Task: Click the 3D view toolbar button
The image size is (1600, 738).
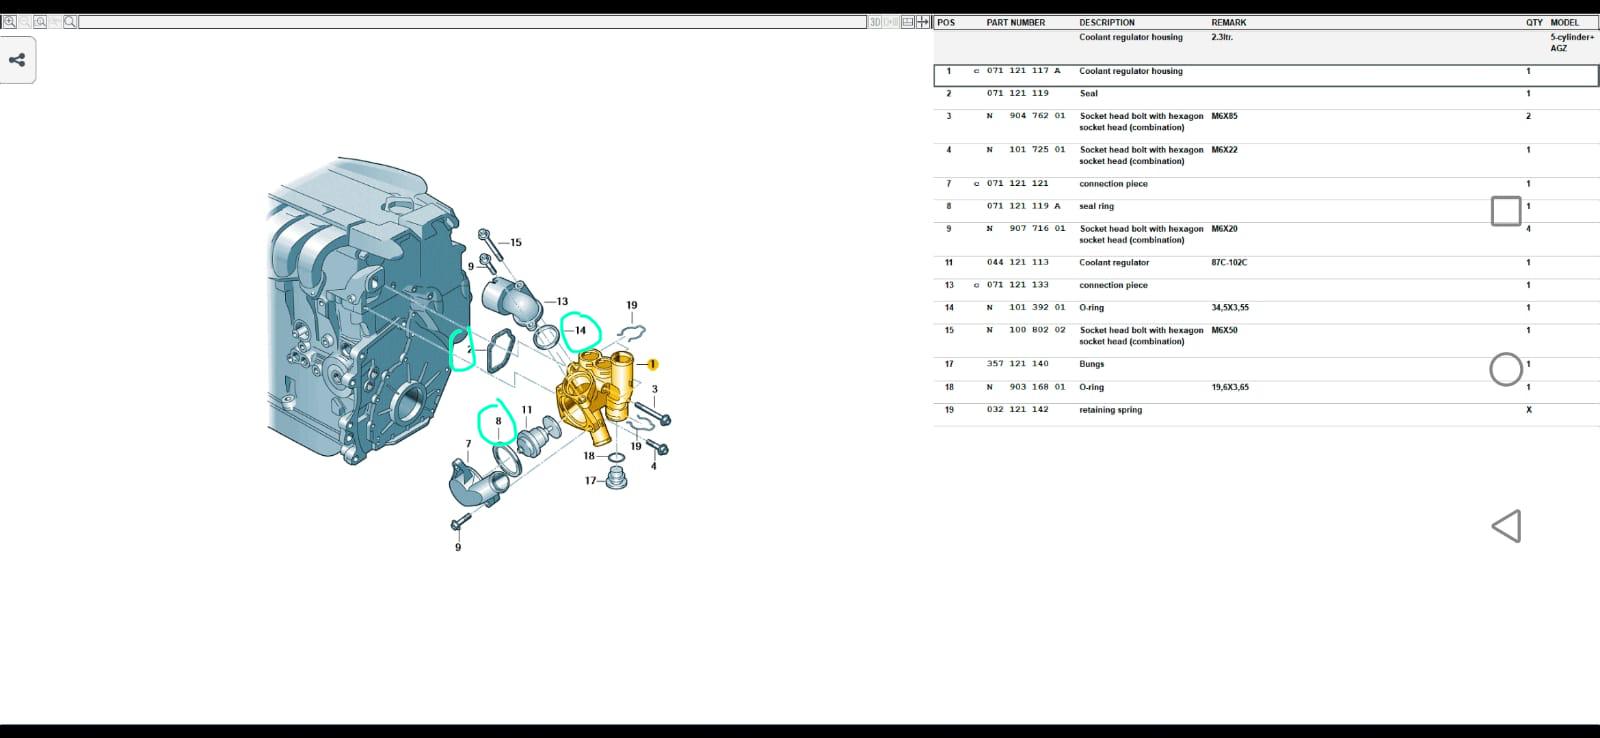Action: 875,22
